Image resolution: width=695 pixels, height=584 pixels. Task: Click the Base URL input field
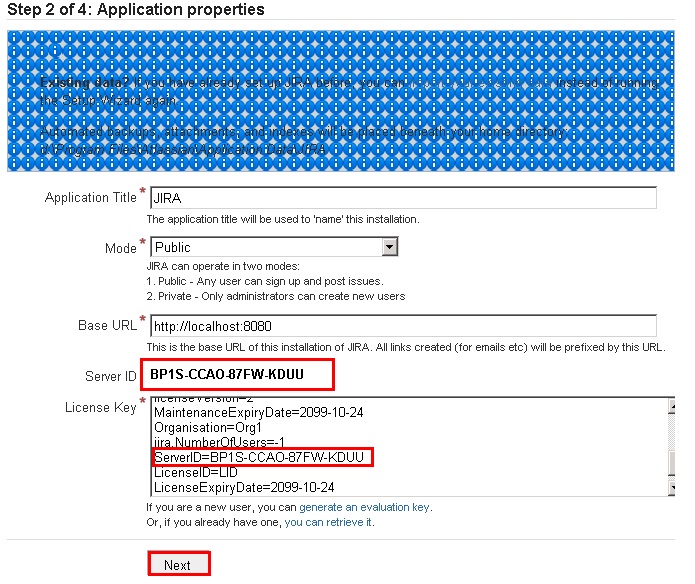pos(403,326)
